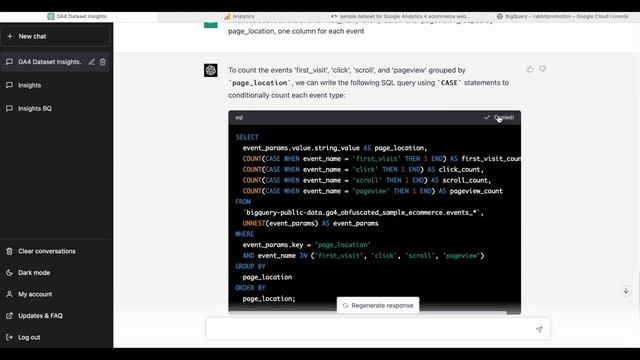The image size is (640, 360).
Task: Click the bigquery-public-data table name line
Action: click(363, 213)
